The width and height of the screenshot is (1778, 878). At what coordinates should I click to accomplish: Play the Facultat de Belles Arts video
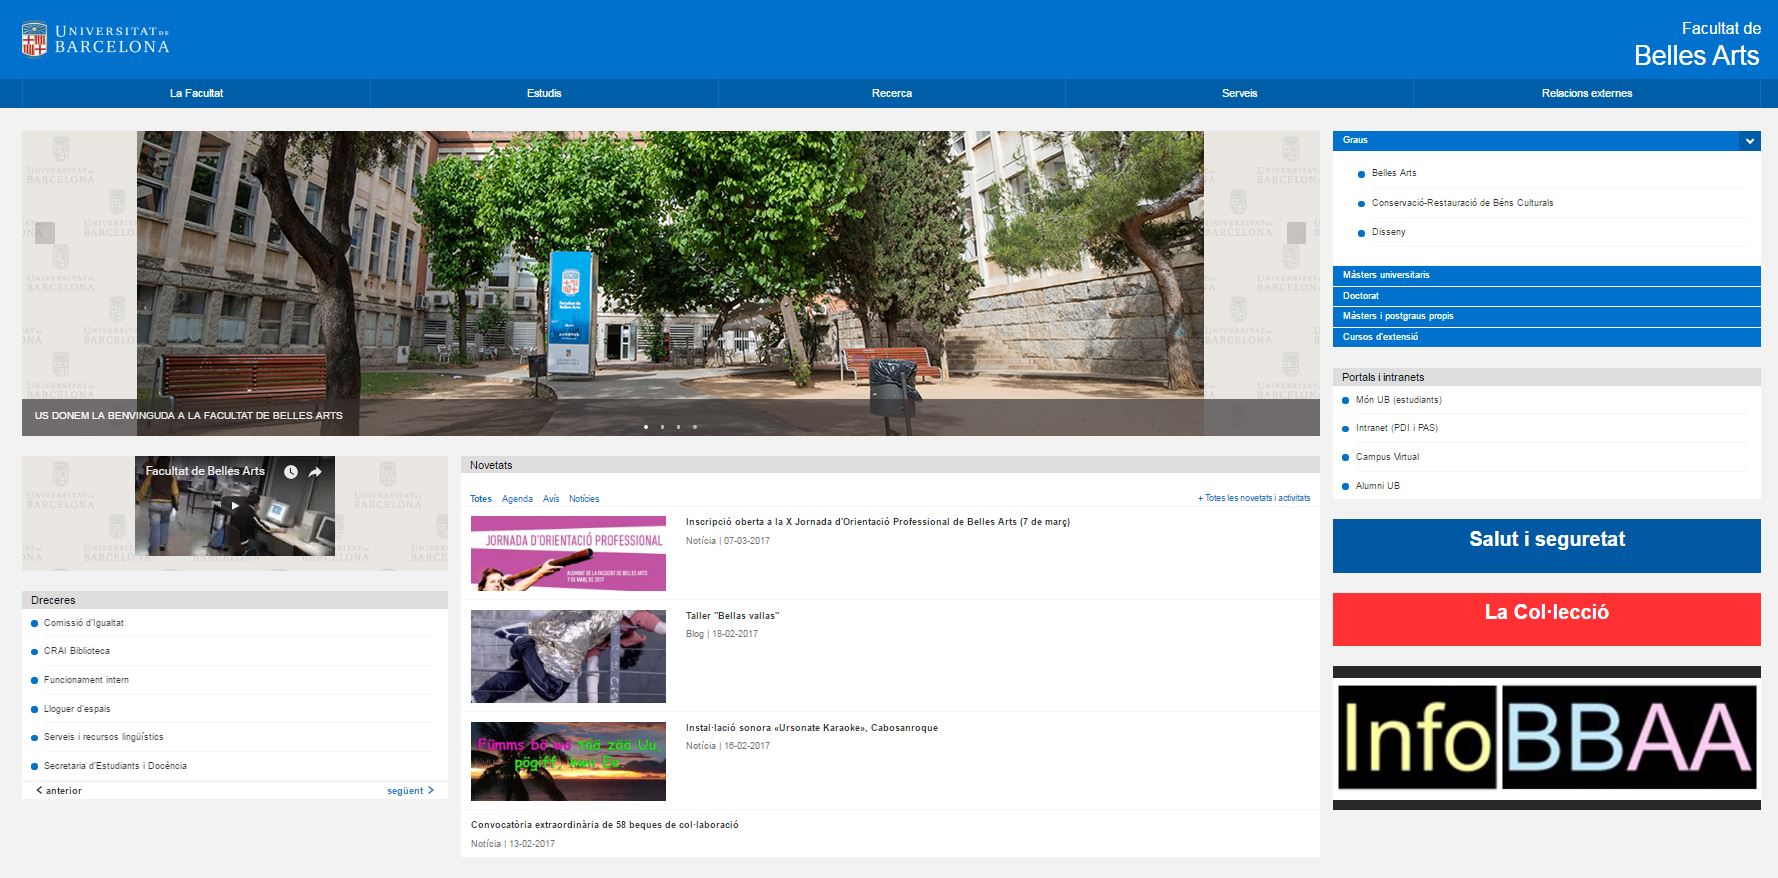[235, 506]
